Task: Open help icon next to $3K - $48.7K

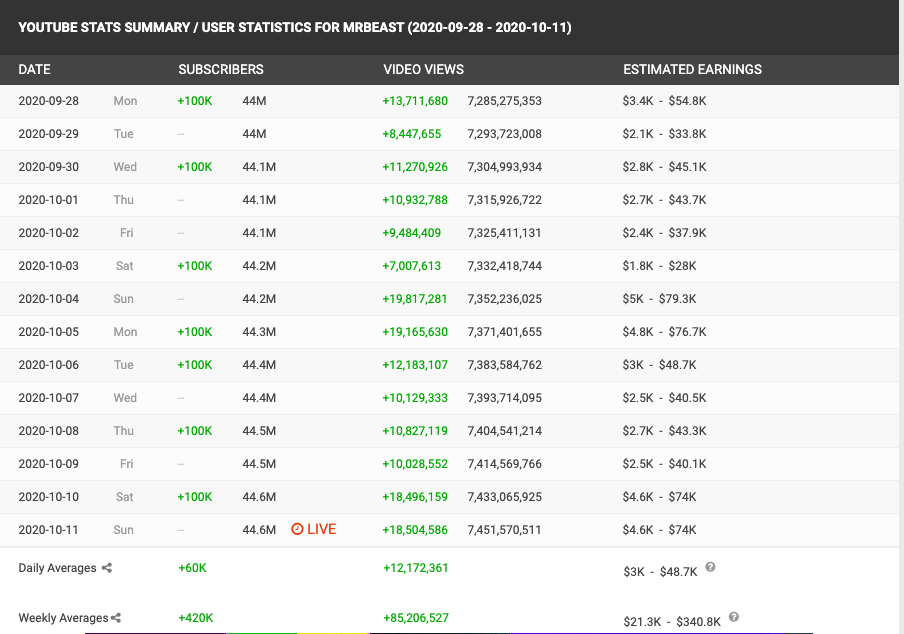Action: coord(710,567)
